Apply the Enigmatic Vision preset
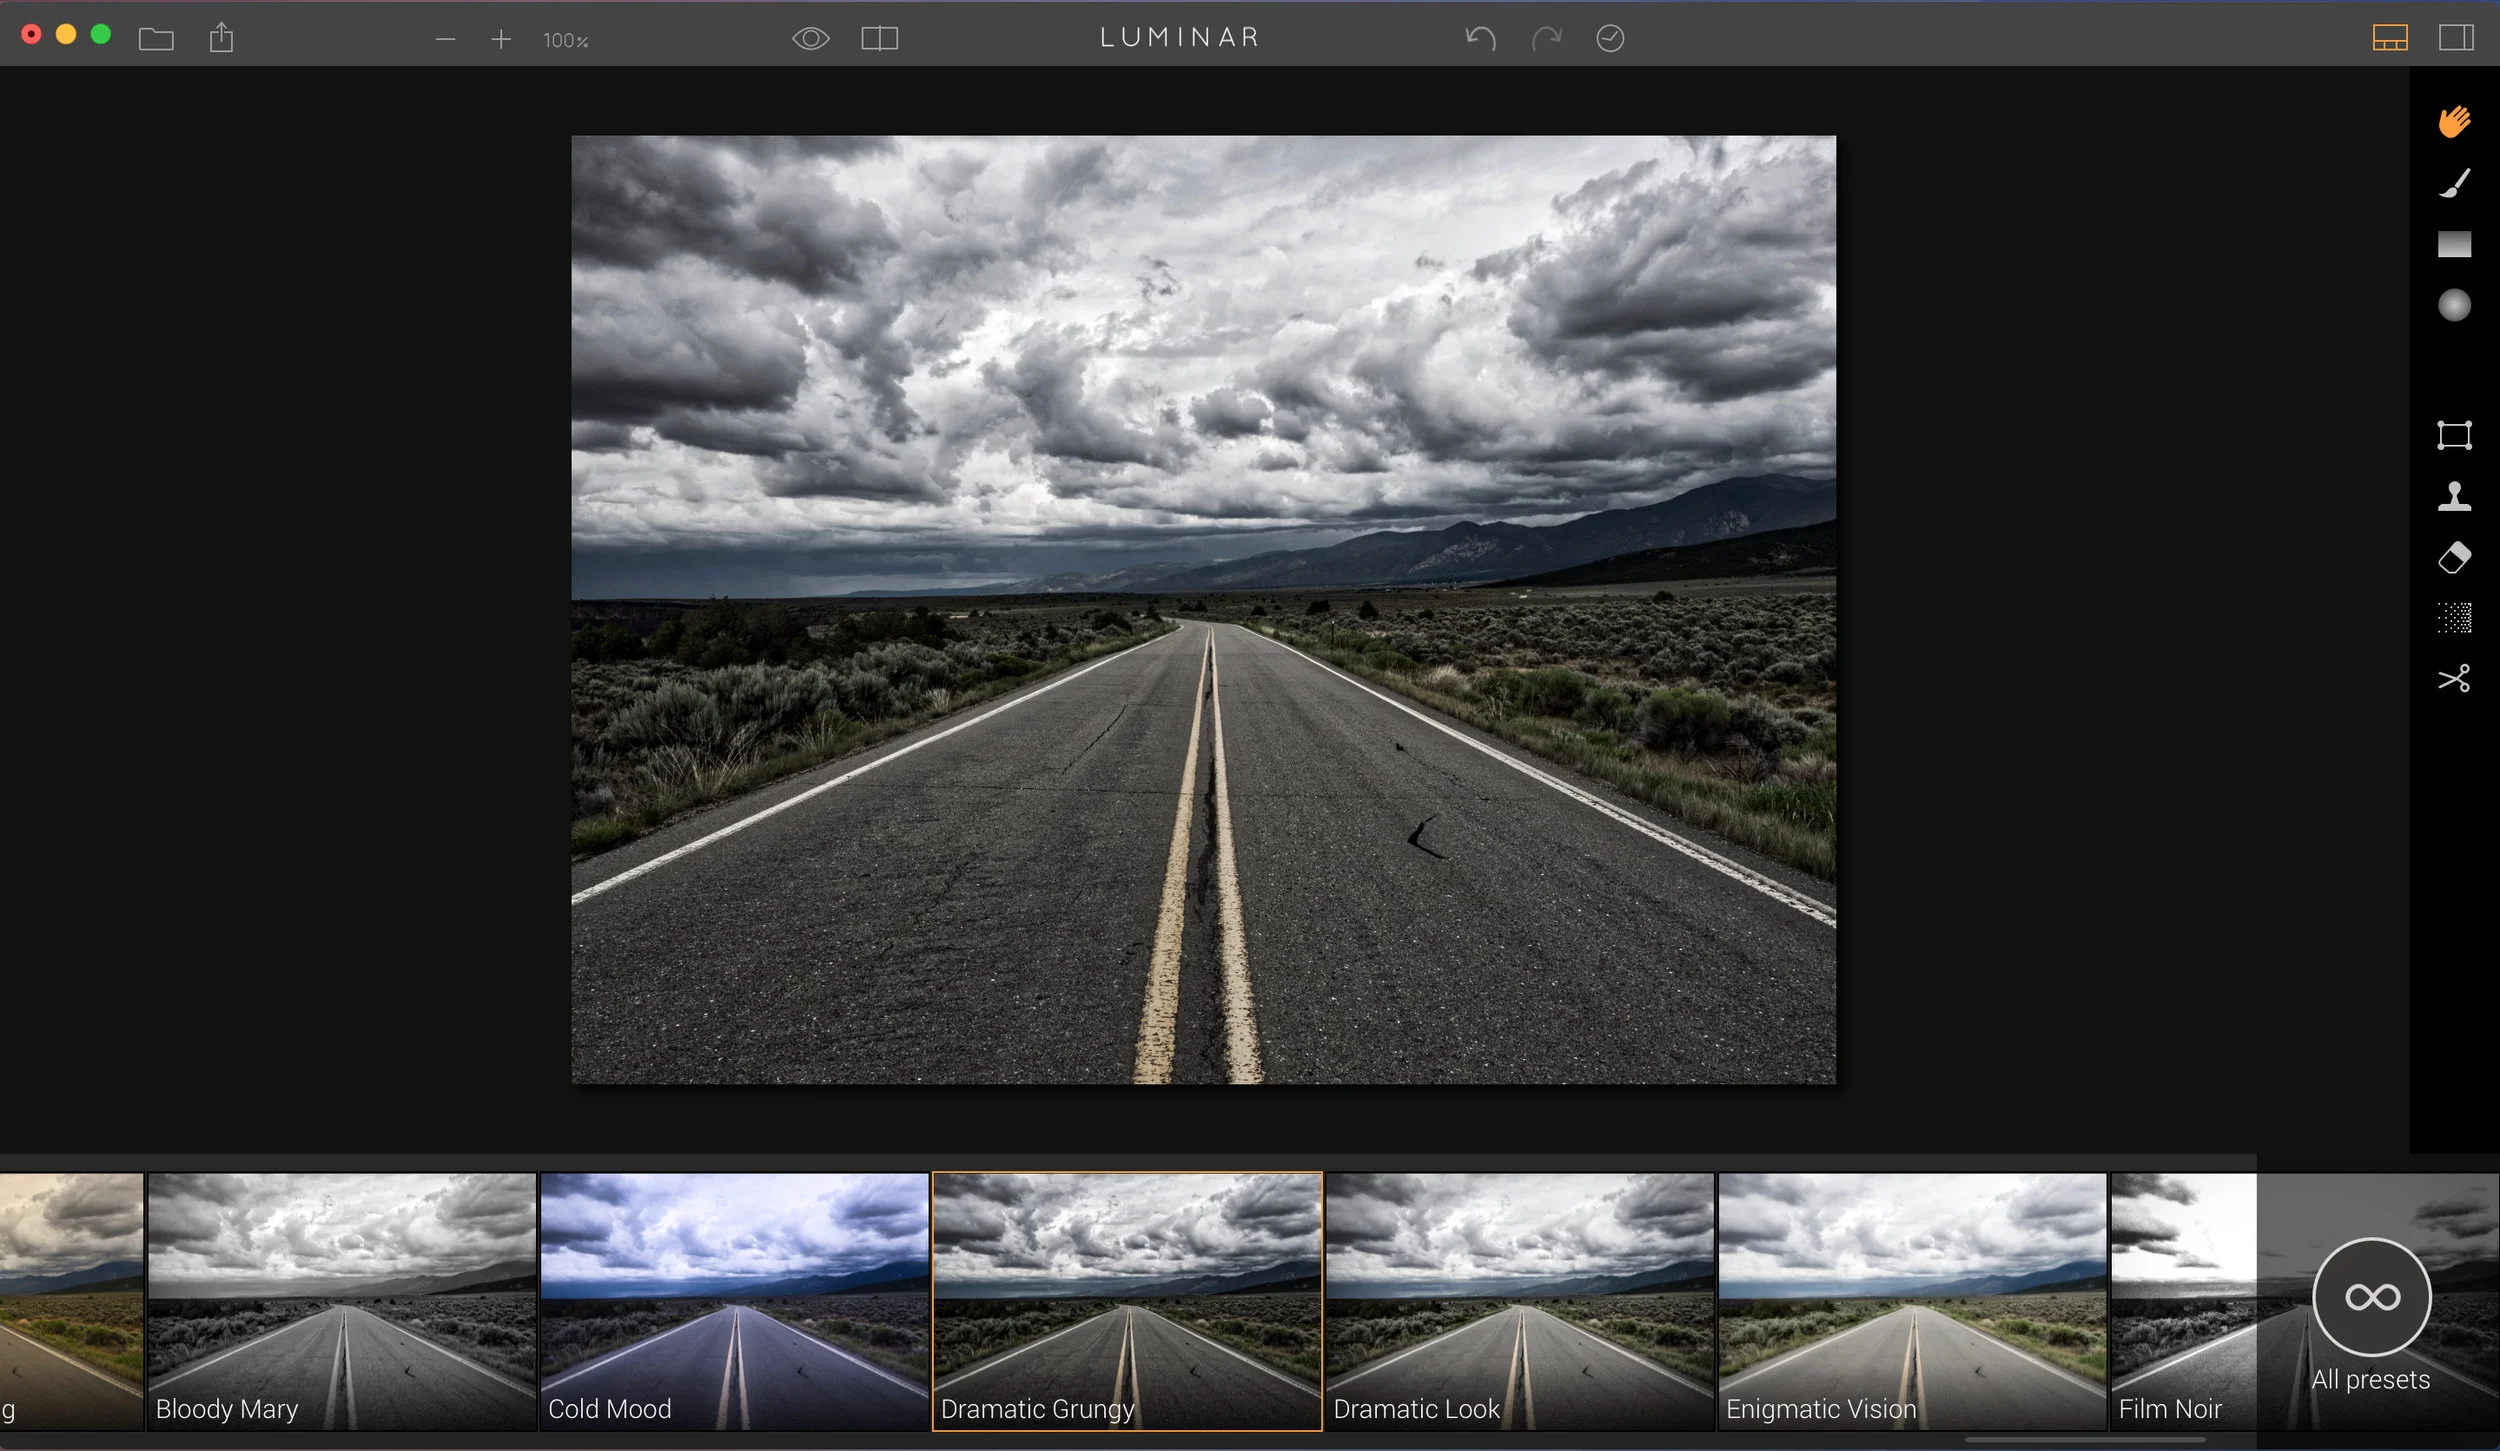2500x1451 pixels. pos(1911,1300)
